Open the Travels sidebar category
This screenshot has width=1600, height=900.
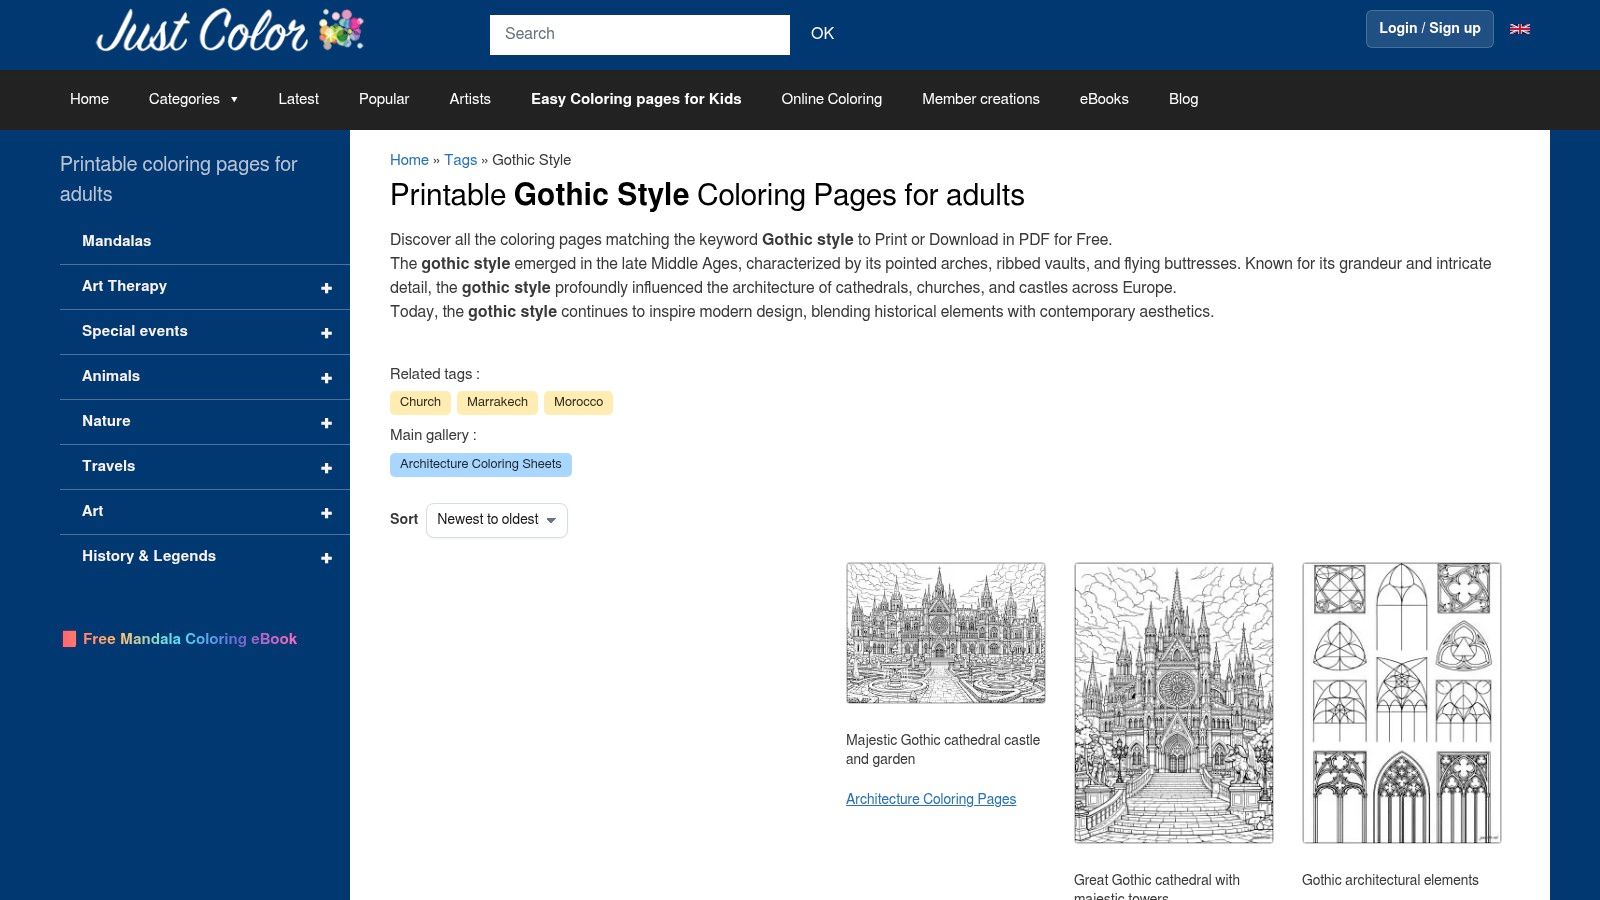coord(108,466)
